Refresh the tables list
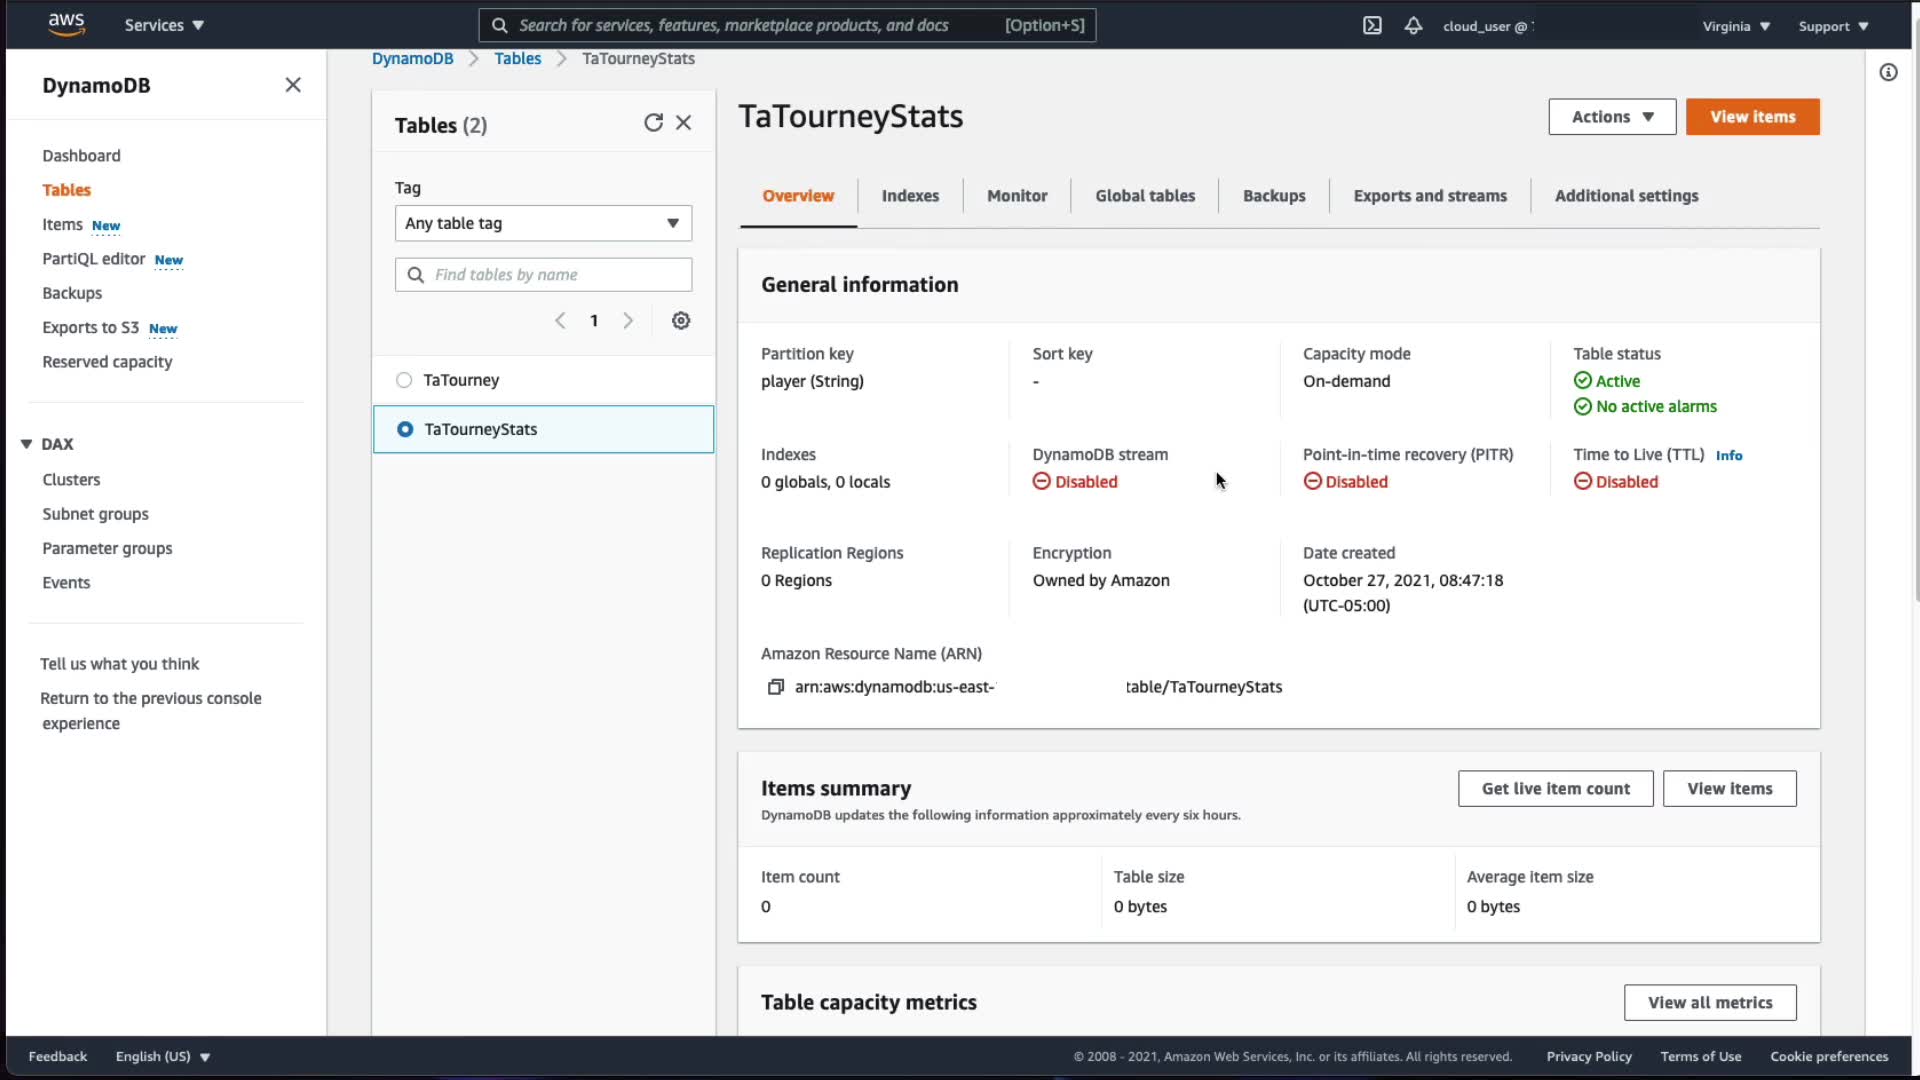Viewport: 1920px width, 1080px height. (x=653, y=123)
